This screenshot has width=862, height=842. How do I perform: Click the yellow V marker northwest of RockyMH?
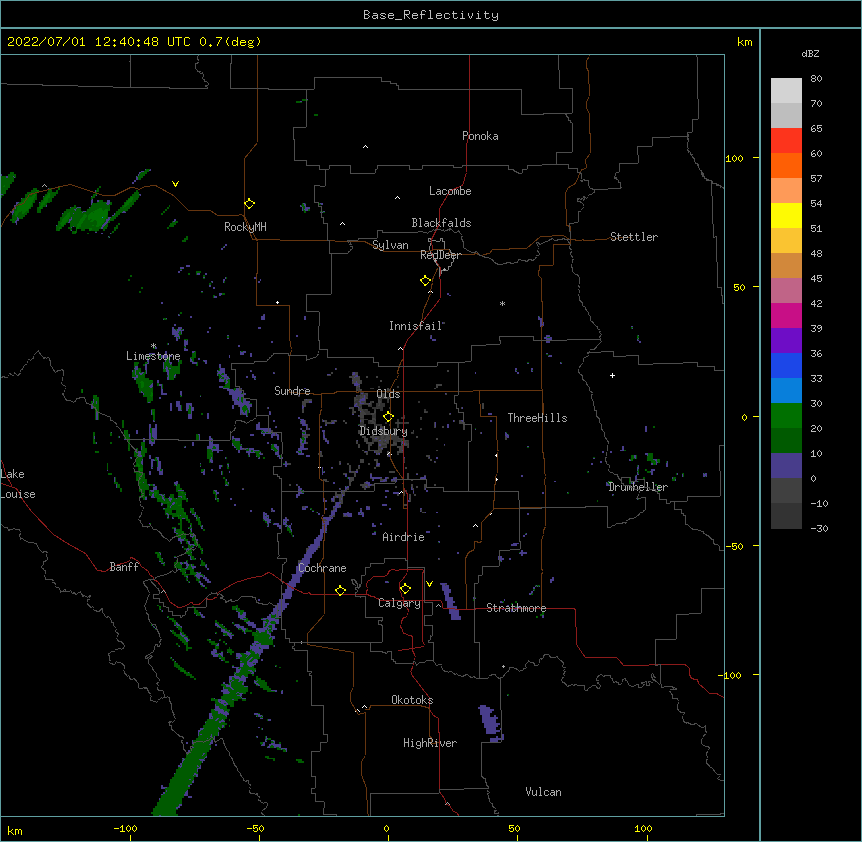(x=175, y=184)
